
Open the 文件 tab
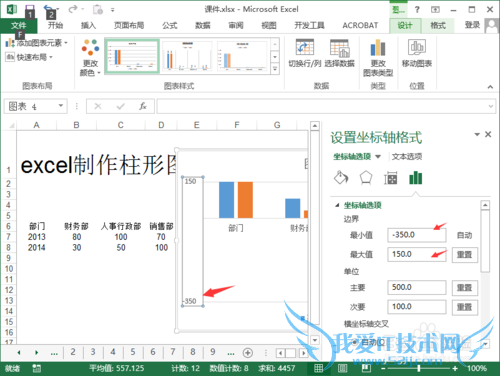point(18,25)
